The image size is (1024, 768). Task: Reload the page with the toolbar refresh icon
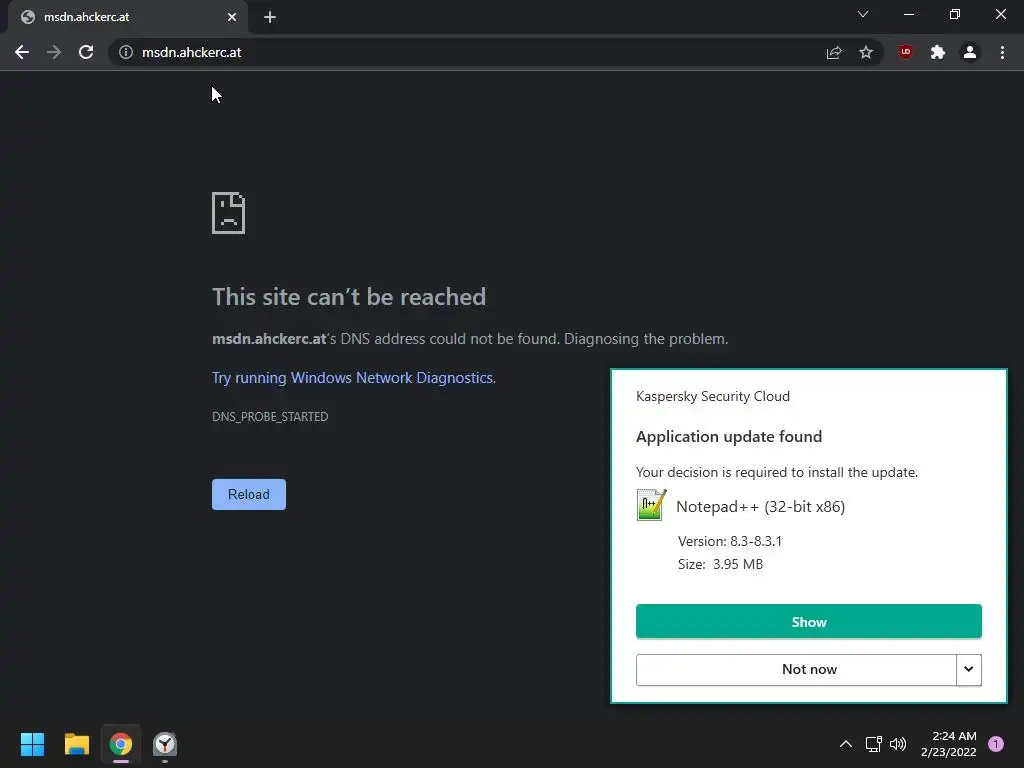(x=86, y=52)
